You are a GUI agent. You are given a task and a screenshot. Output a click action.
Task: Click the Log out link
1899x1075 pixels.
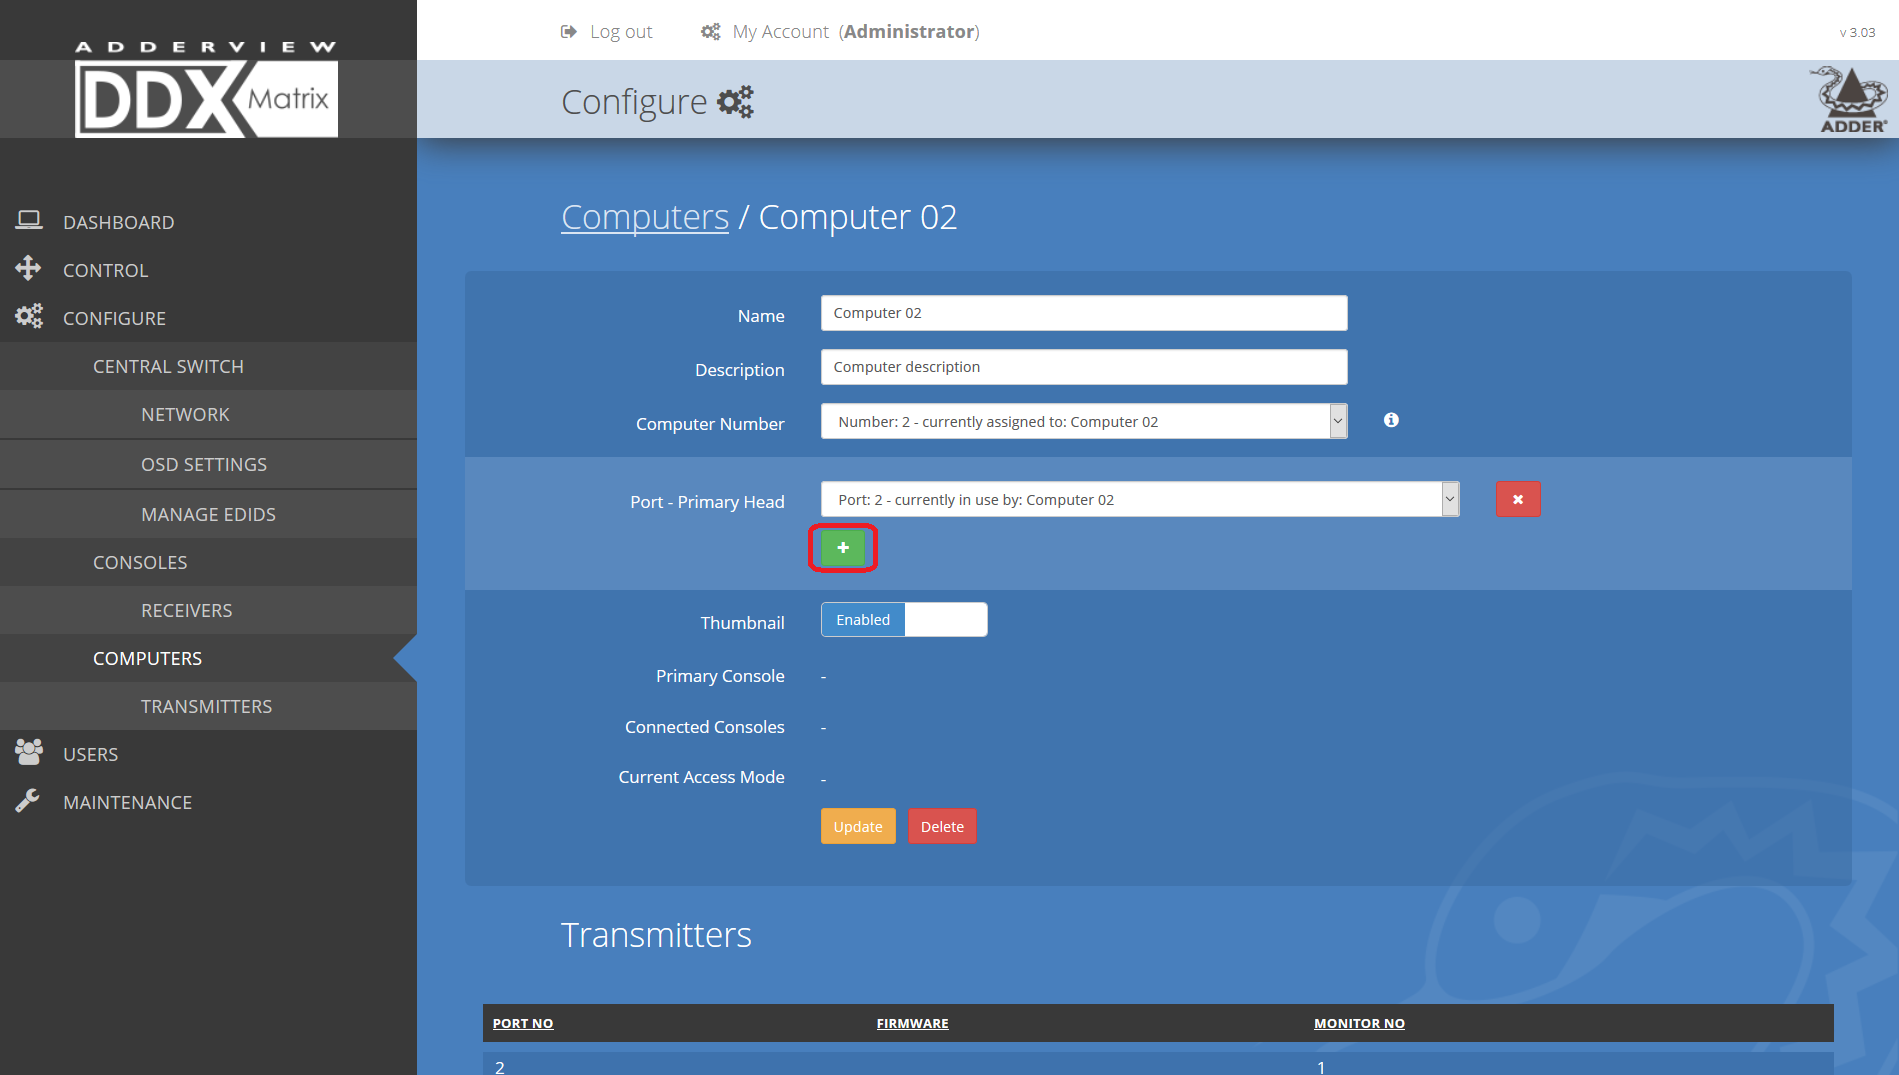pos(621,32)
